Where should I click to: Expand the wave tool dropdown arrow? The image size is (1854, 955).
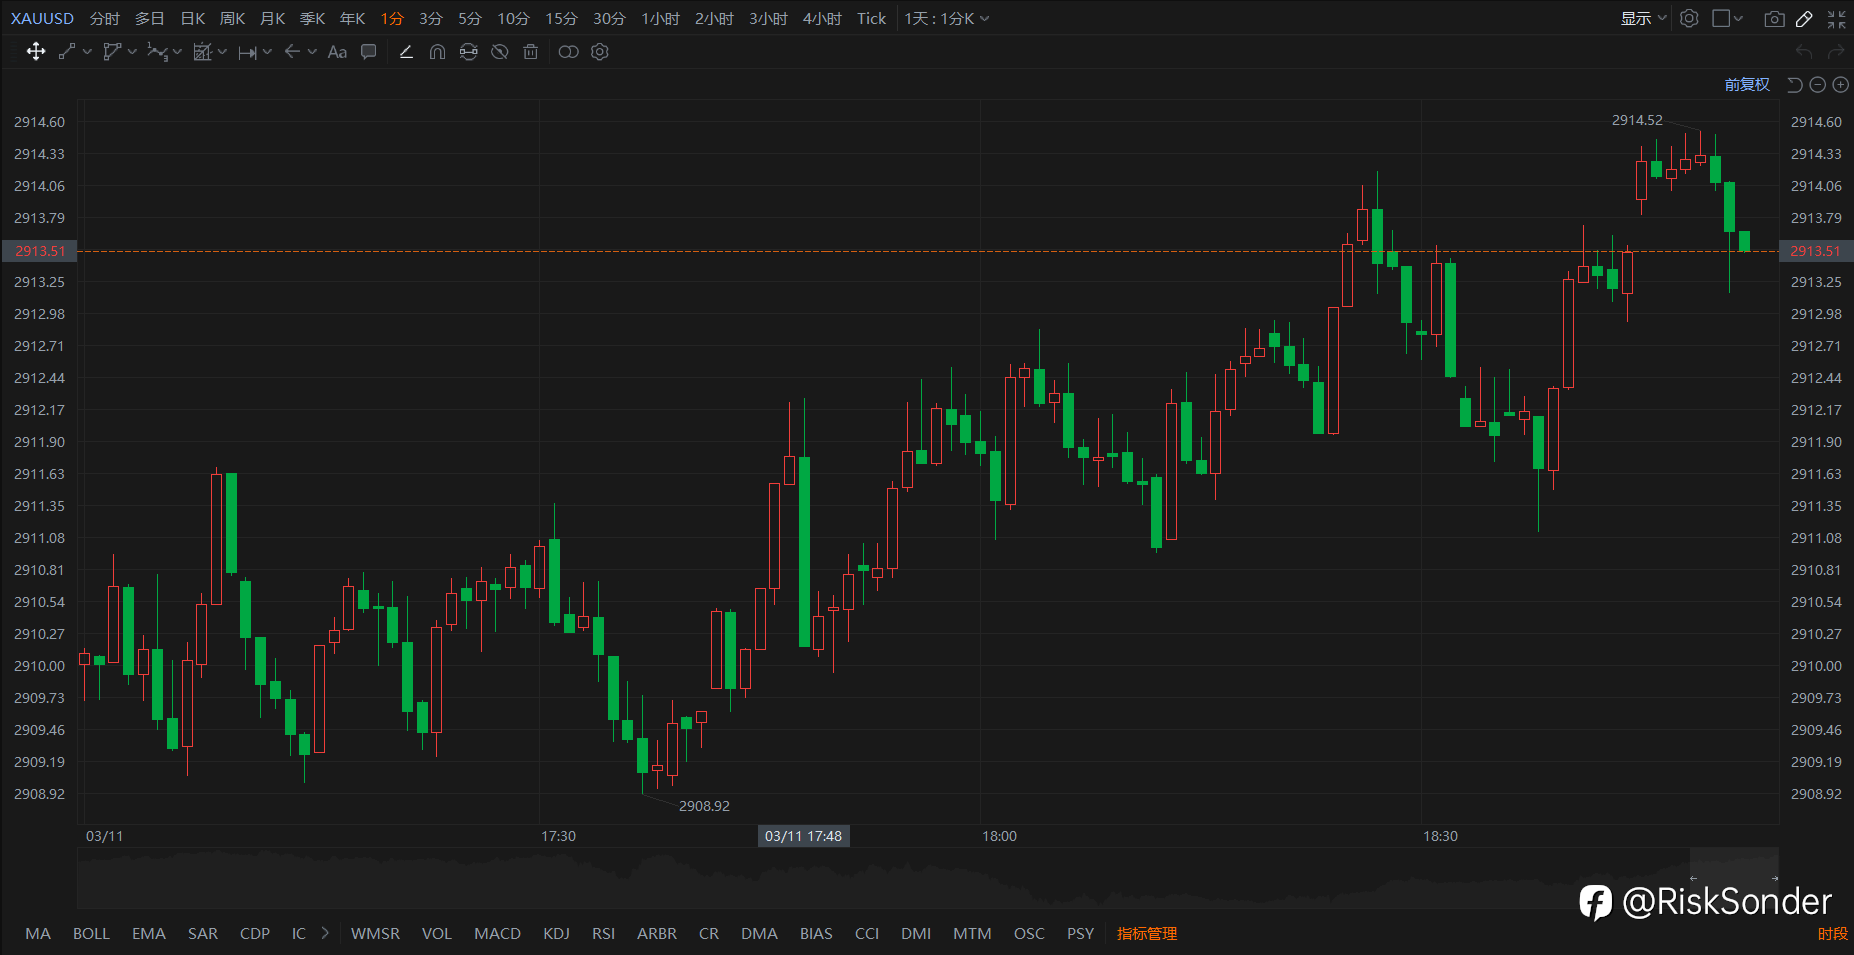tap(177, 52)
